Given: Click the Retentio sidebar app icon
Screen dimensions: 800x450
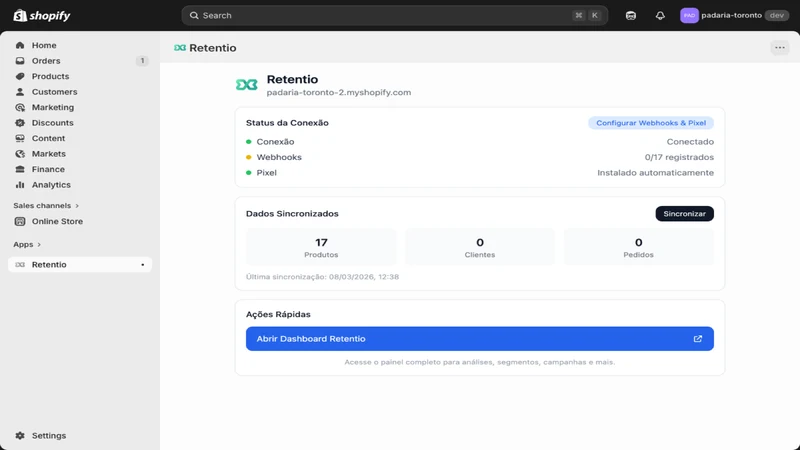Looking at the screenshot, I should (20, 264).
